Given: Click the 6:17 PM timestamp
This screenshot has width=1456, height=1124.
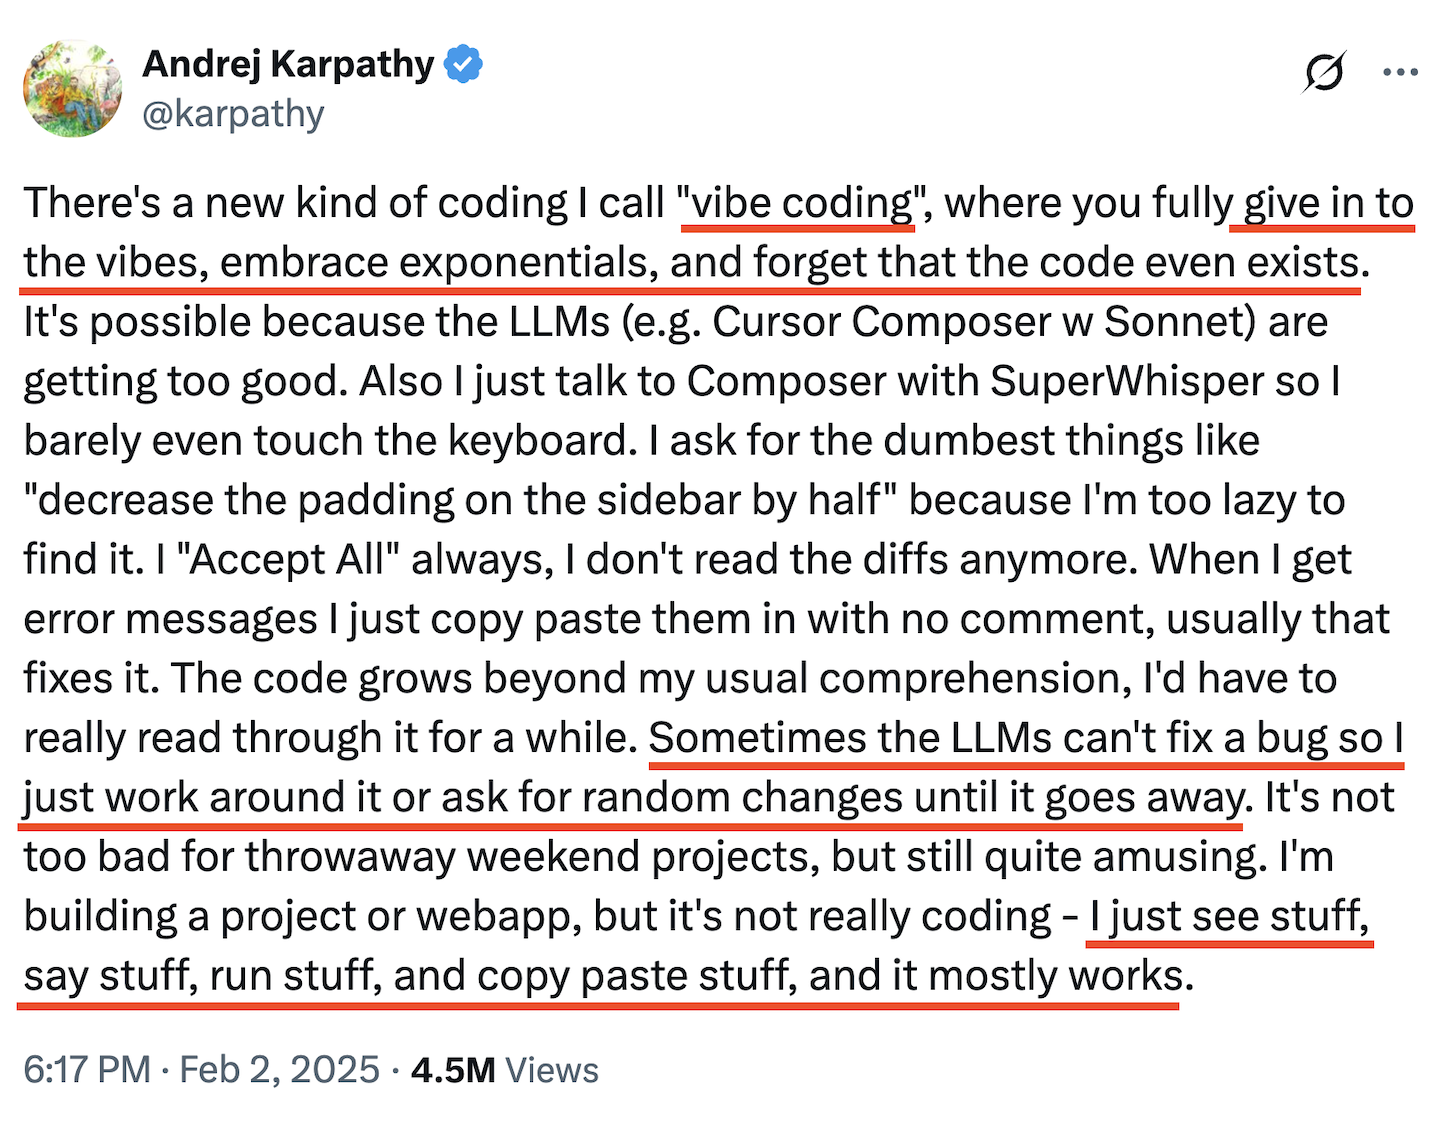Looking at the screenshot, I should [x=87, y=1070].
